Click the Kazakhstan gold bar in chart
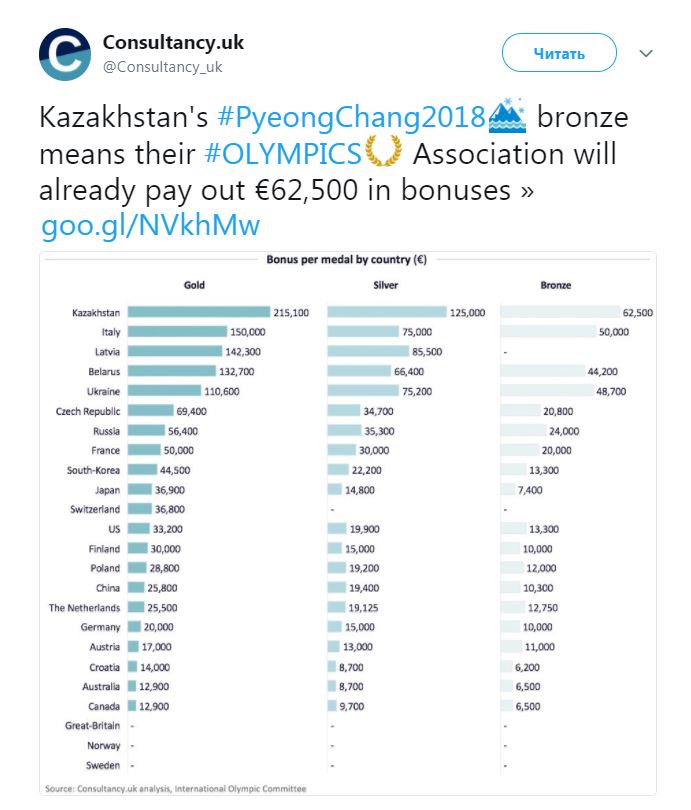 199,312
